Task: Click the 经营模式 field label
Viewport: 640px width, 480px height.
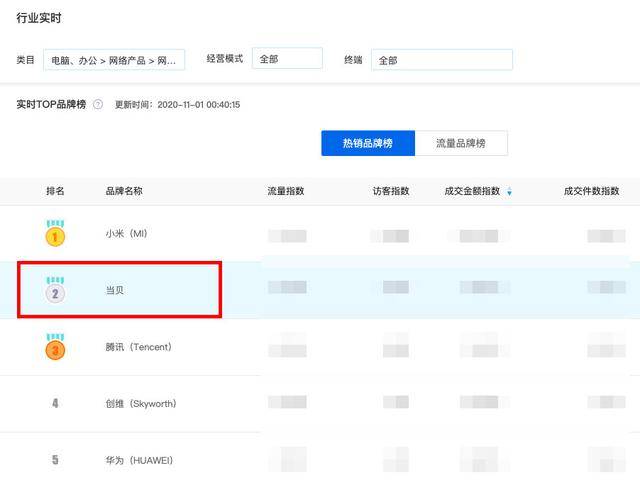Action: pyautogui.click(x=225, y=58)
